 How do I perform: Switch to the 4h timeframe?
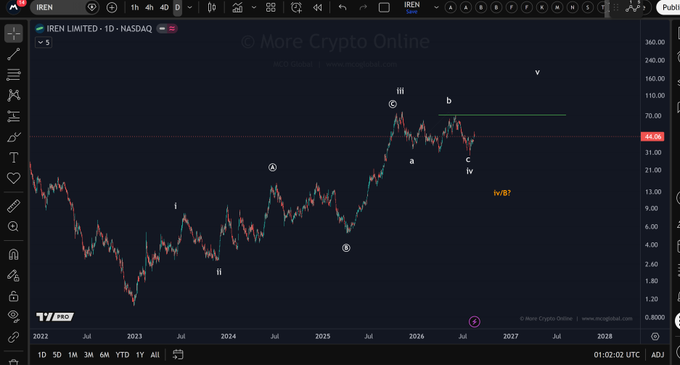(149, 7)
